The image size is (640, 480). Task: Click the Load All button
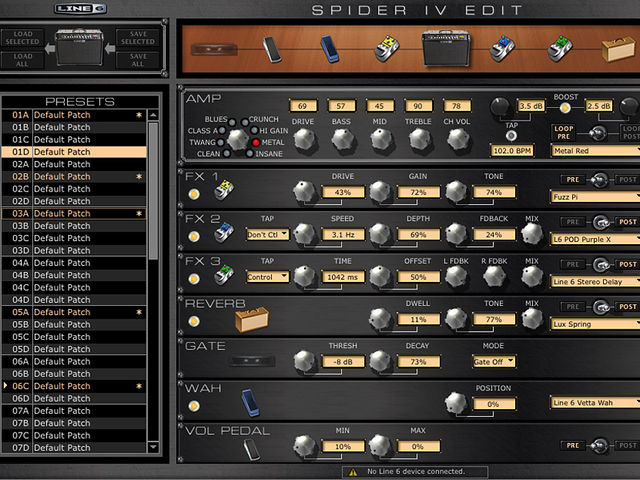pos(22,60)
